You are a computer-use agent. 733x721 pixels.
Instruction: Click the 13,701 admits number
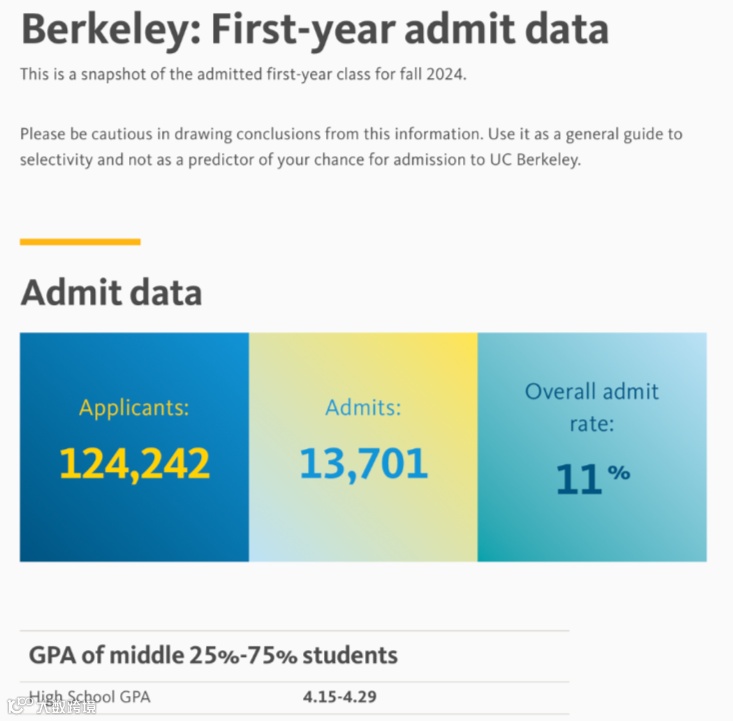[363, 463]
